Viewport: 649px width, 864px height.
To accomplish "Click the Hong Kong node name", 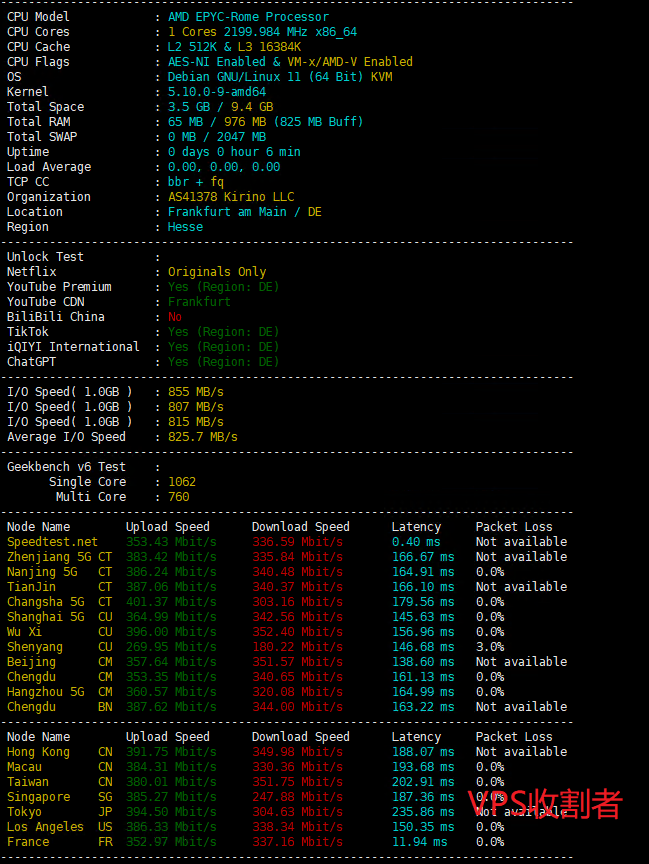I will pos(38,752).
